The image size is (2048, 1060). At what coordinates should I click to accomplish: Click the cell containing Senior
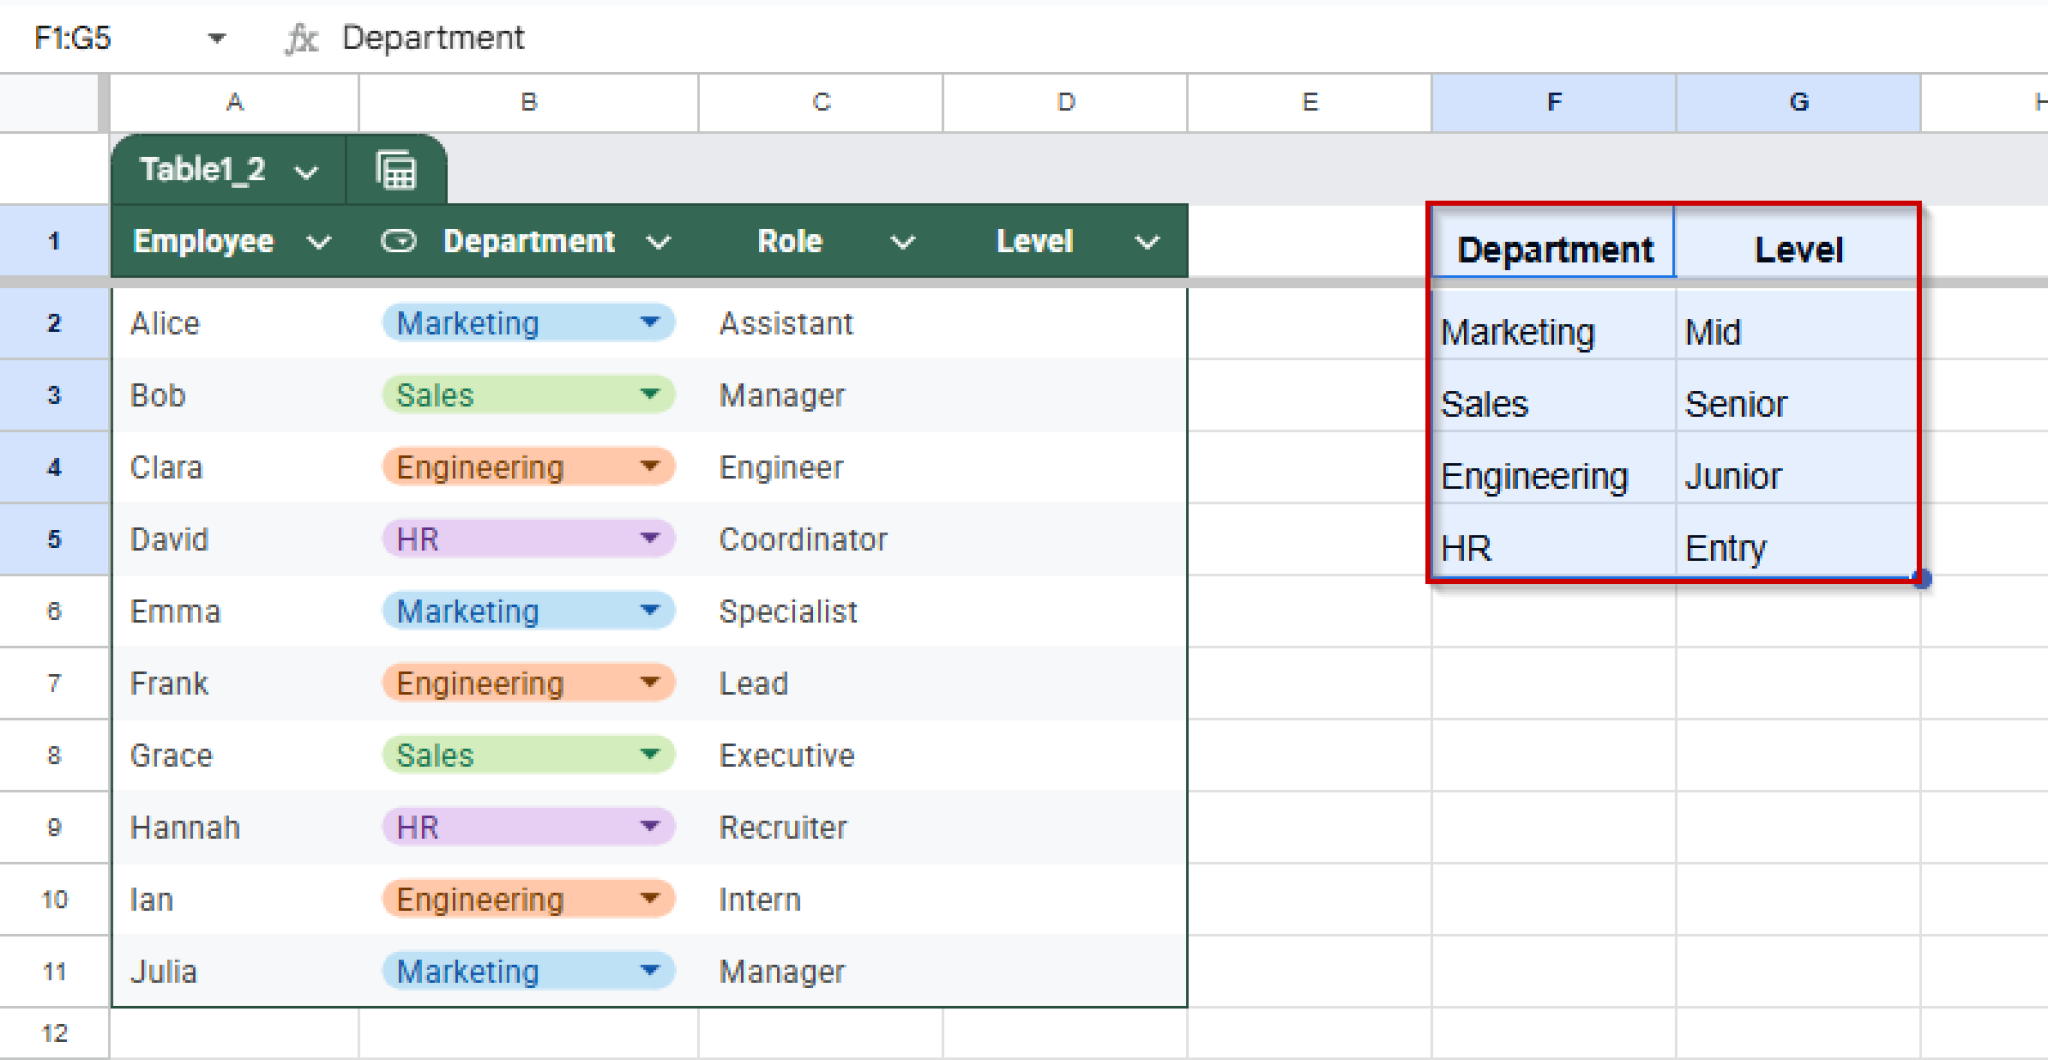tap(1737, 404)
